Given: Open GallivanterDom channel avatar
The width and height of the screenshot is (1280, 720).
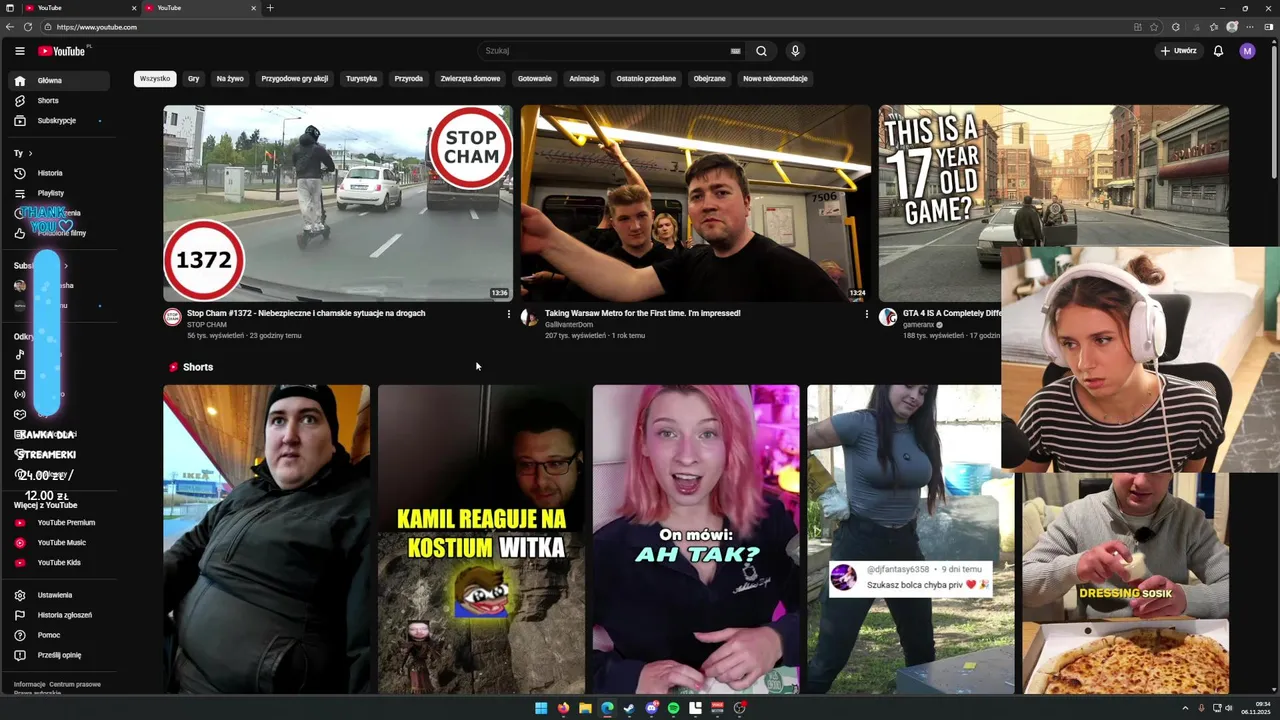Looking at the screenshot, I should point(529,317).
